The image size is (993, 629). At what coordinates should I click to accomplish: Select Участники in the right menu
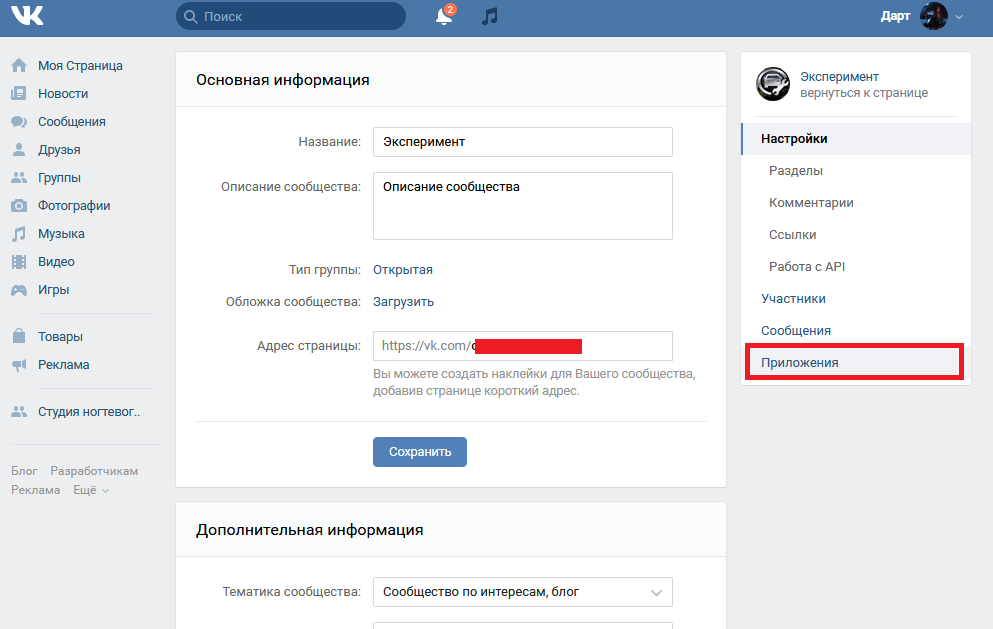793,298
